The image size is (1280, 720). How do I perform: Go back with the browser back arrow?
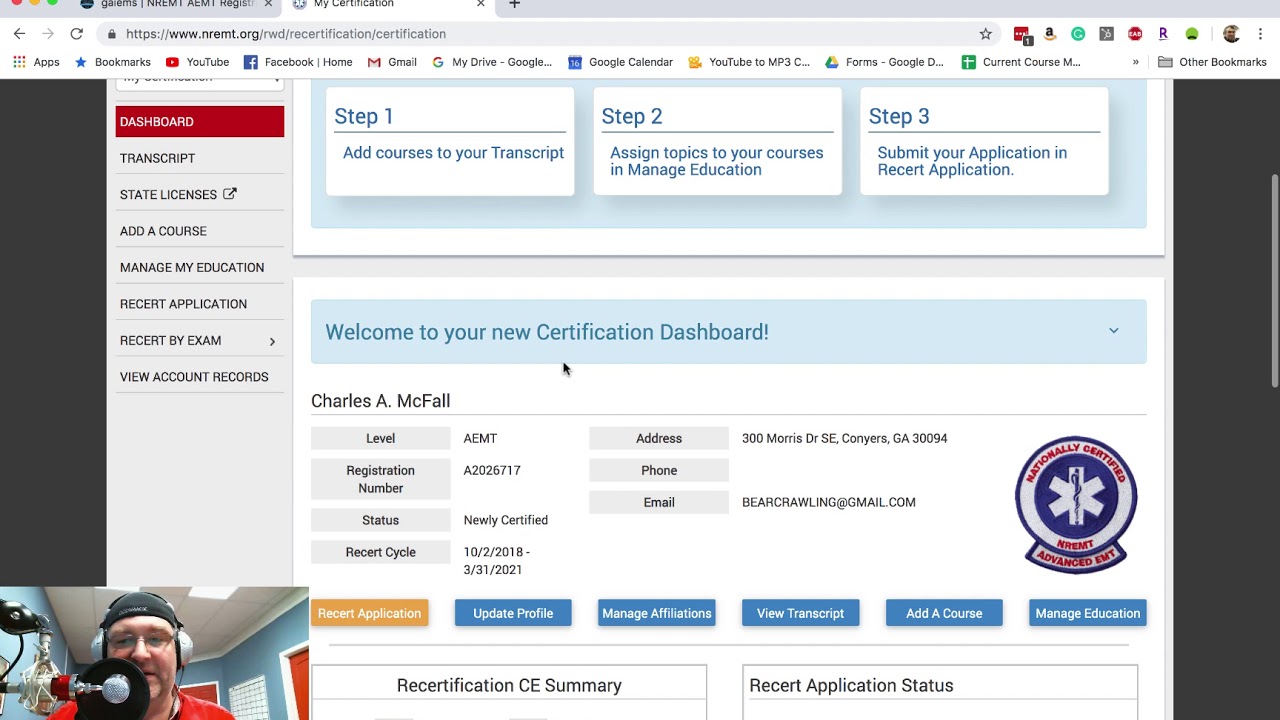[19, 34]
